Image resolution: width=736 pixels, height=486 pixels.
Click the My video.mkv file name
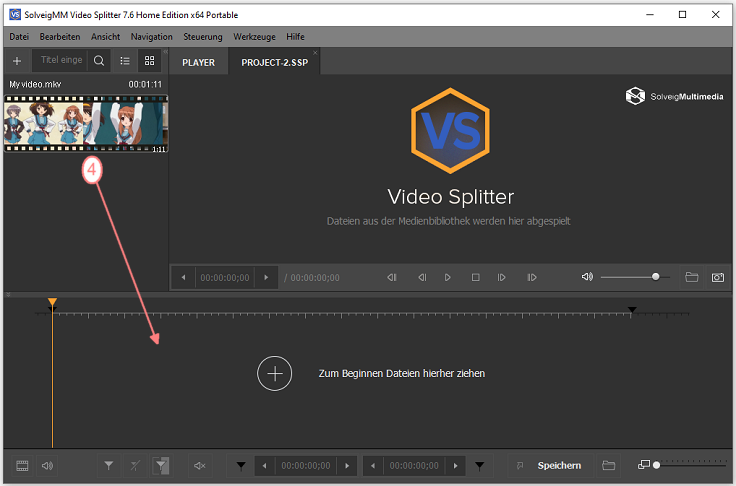[35, 85]
